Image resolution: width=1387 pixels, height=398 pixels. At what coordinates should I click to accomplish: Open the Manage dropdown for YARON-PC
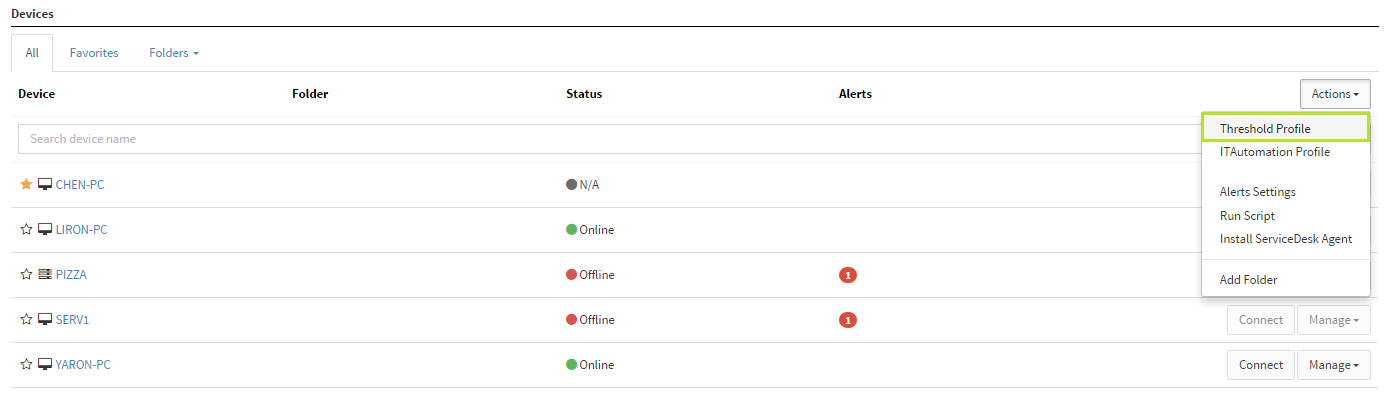[x=1334, y=365]
